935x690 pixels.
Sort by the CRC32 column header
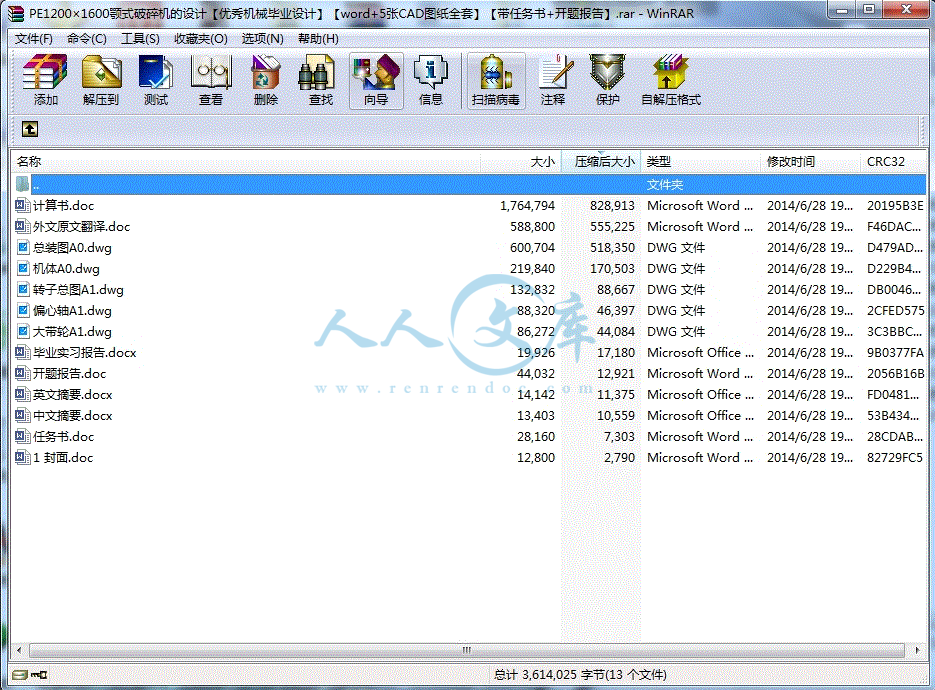click(x=893, y=162)
